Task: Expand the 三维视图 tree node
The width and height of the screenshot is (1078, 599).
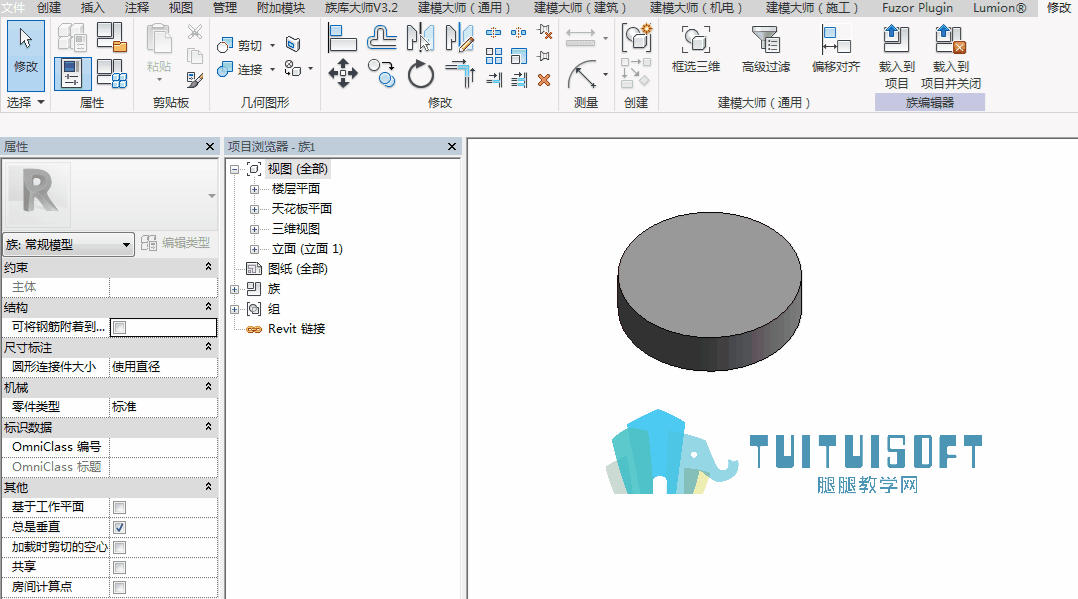Action: pyautogui.click(x=254, y=229)
